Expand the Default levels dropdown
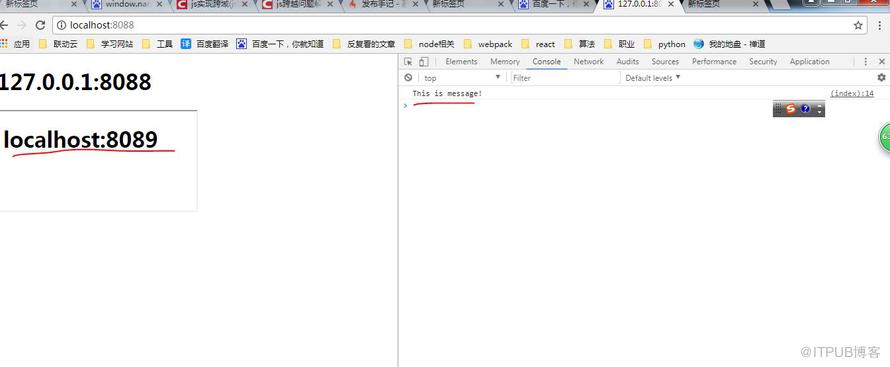Viewport: 890px width, 367px height. click(x=652, y=78)
